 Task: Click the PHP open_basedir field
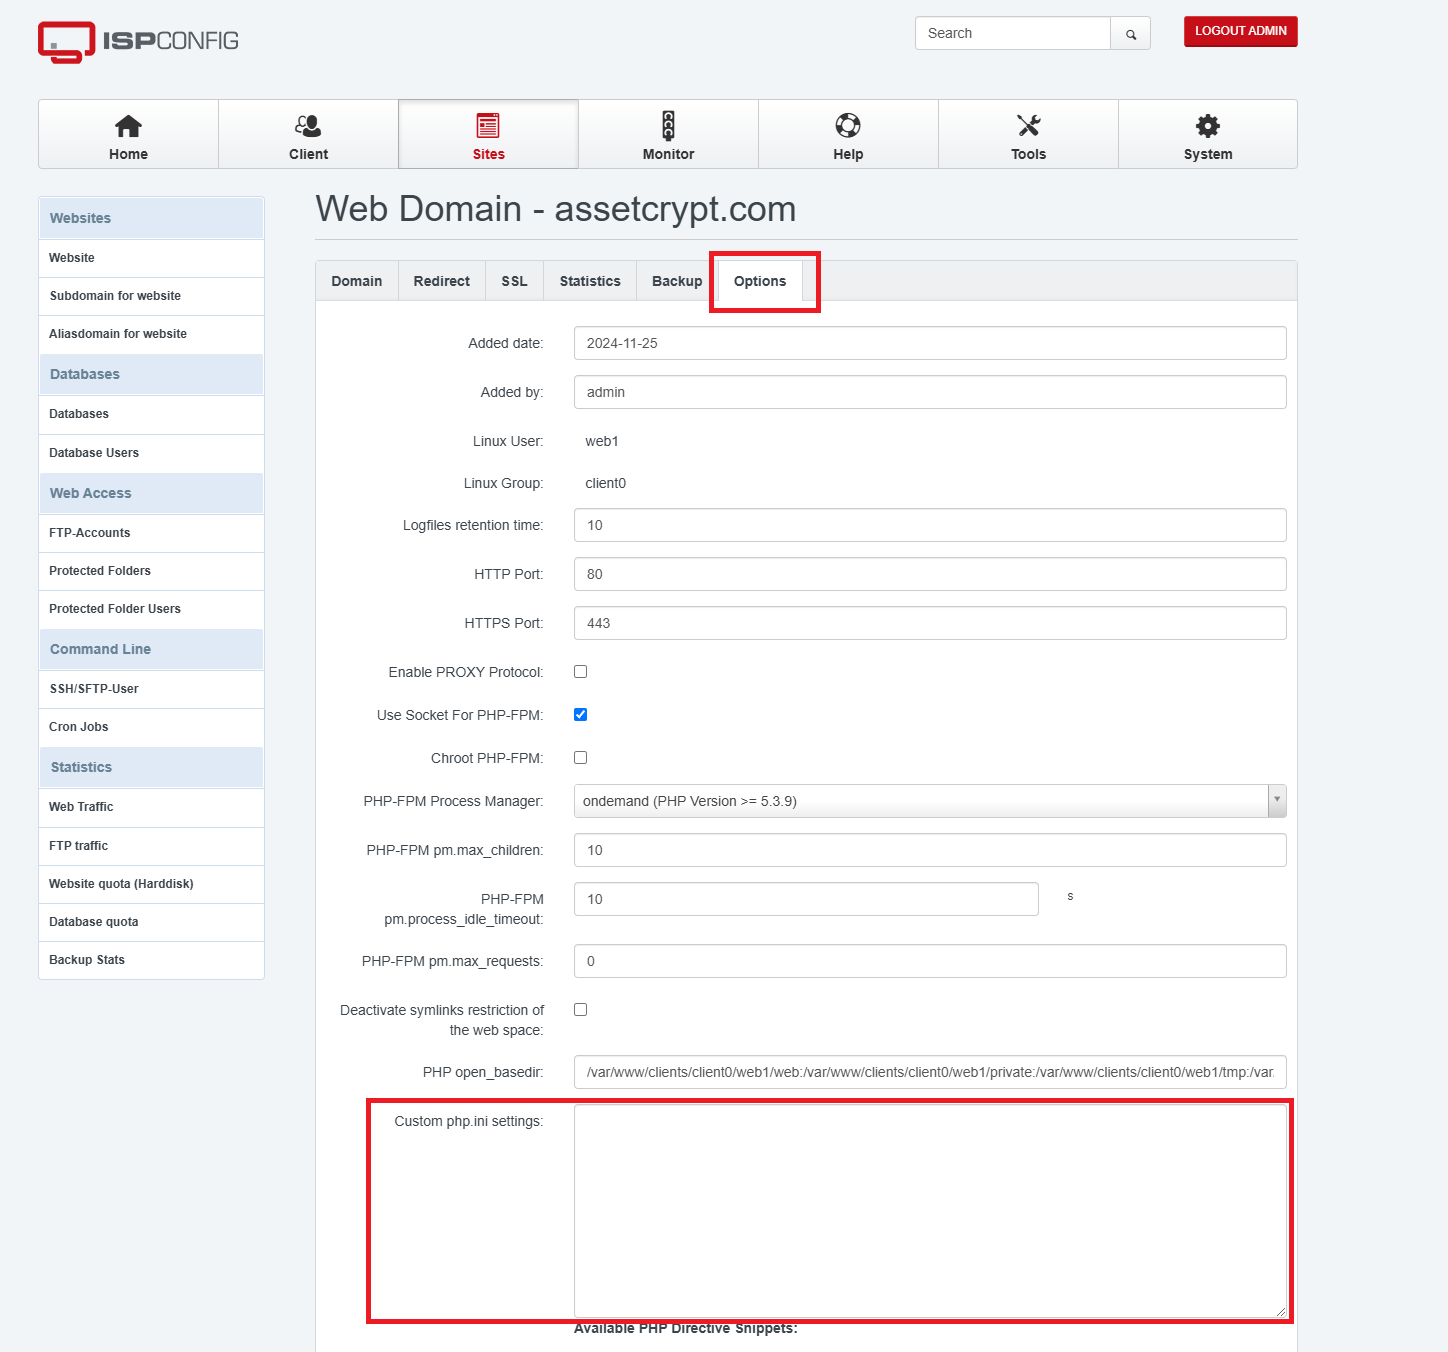coord(930,1072)
